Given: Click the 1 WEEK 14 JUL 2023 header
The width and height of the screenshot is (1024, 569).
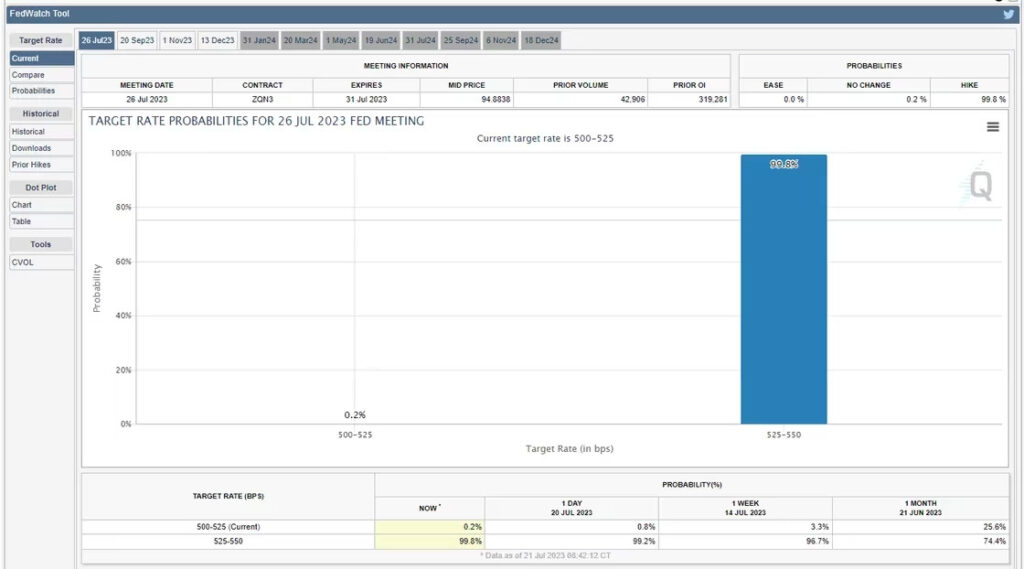Looking at the screenshot, I should tap(745, 508).
